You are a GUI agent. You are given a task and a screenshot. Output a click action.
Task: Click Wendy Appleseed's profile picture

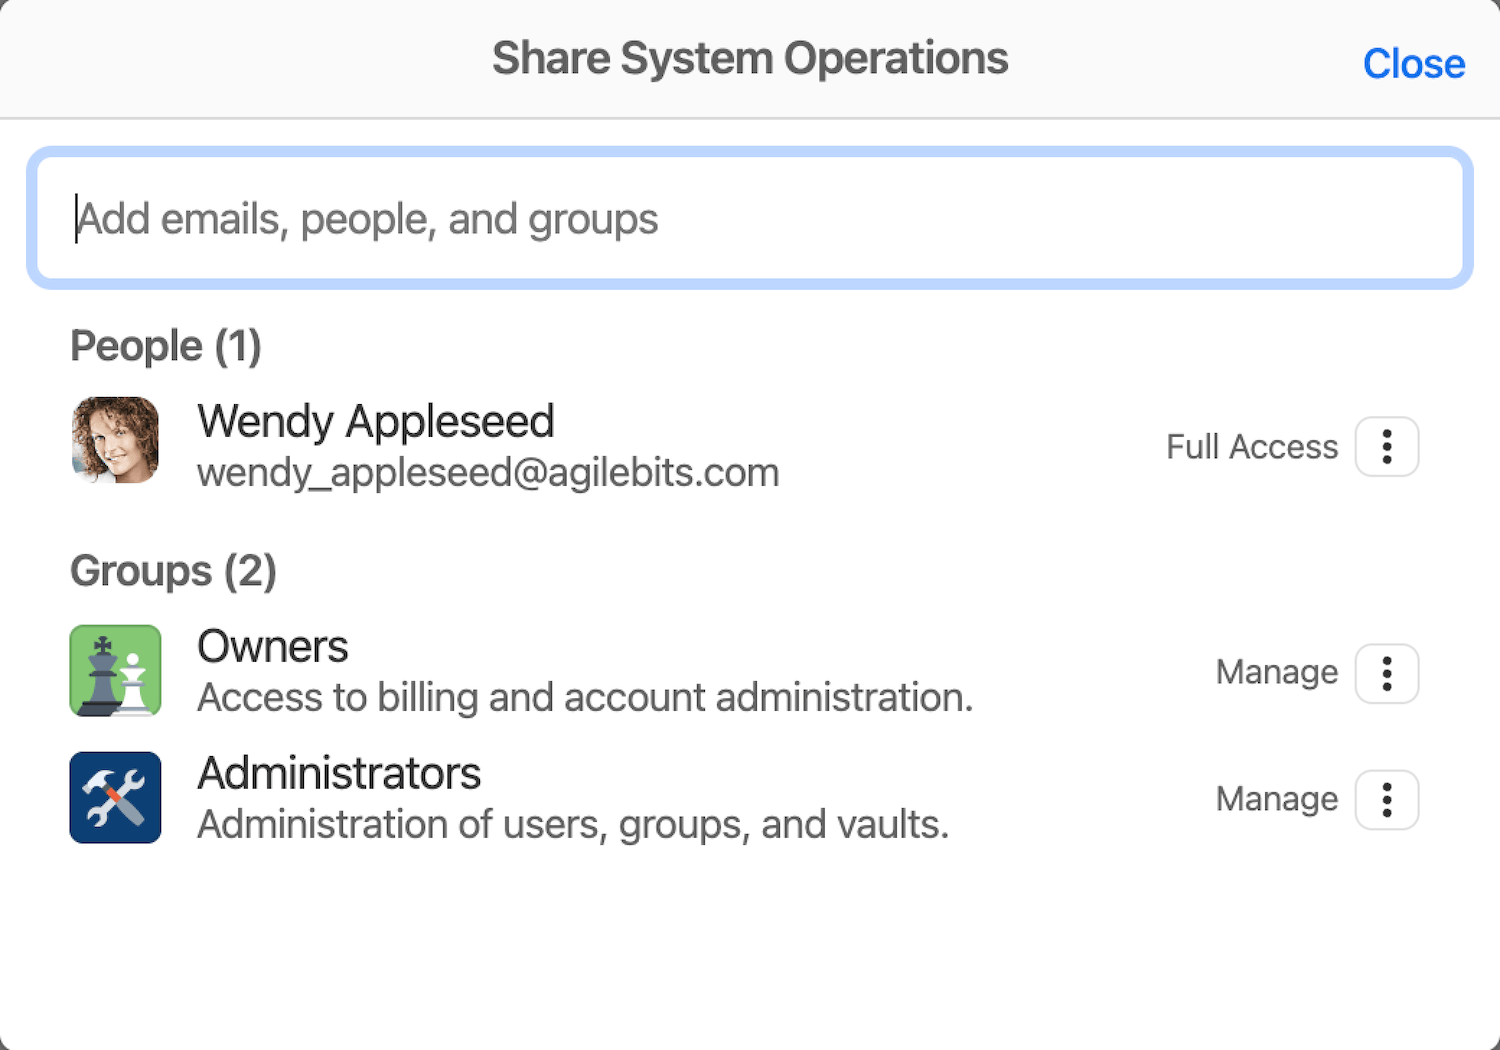tap(115, 441)
